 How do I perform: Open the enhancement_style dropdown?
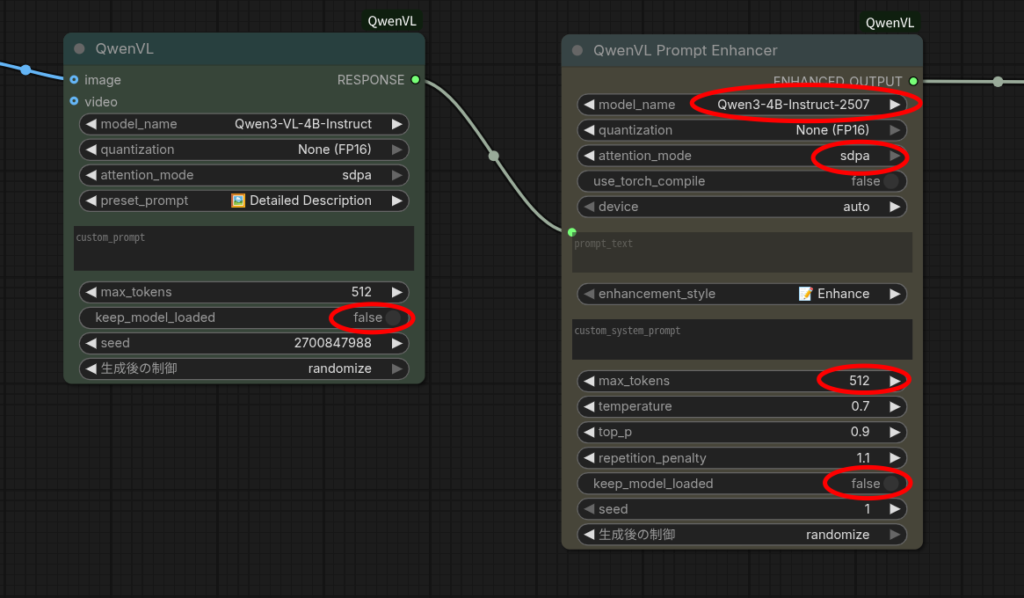point(742,294)
